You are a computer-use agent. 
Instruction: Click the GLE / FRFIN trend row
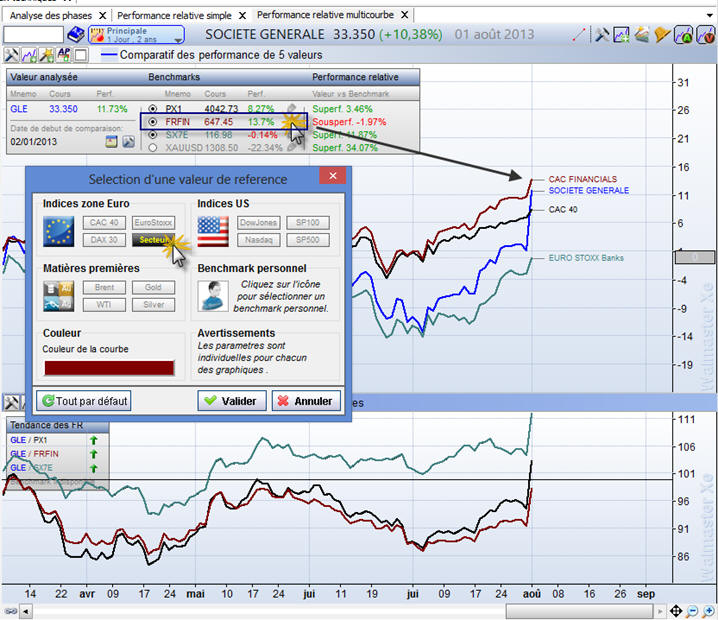point(55,454)
